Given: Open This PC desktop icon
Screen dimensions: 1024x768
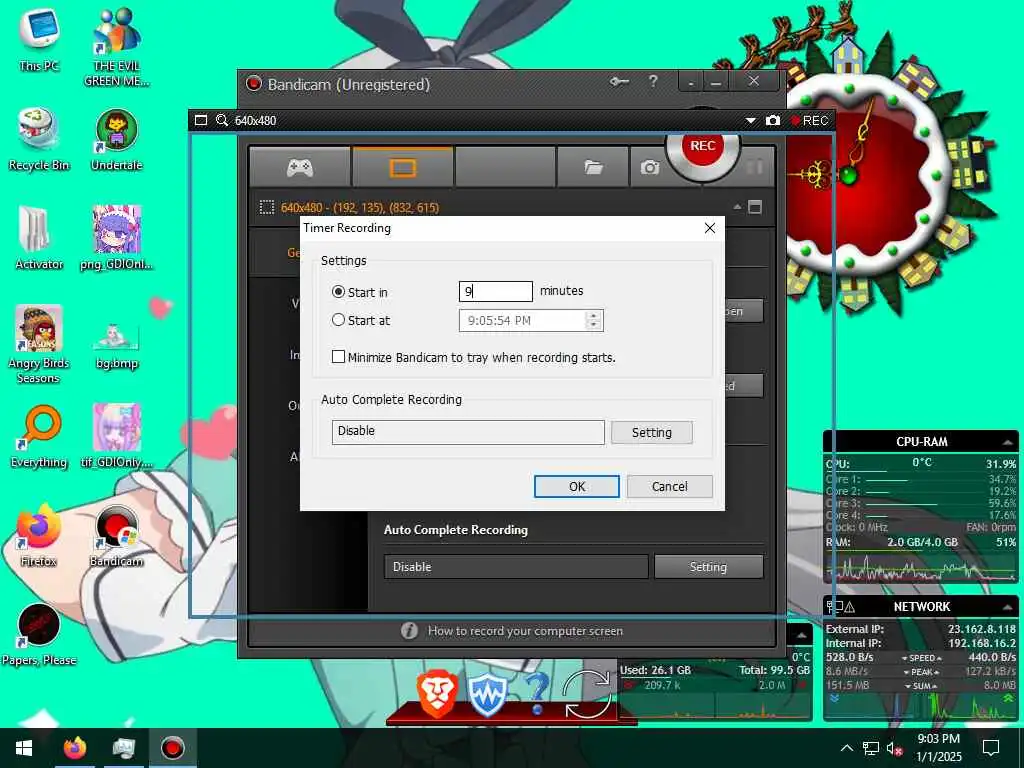Looking at the screenshot, I should pos(39,40).
